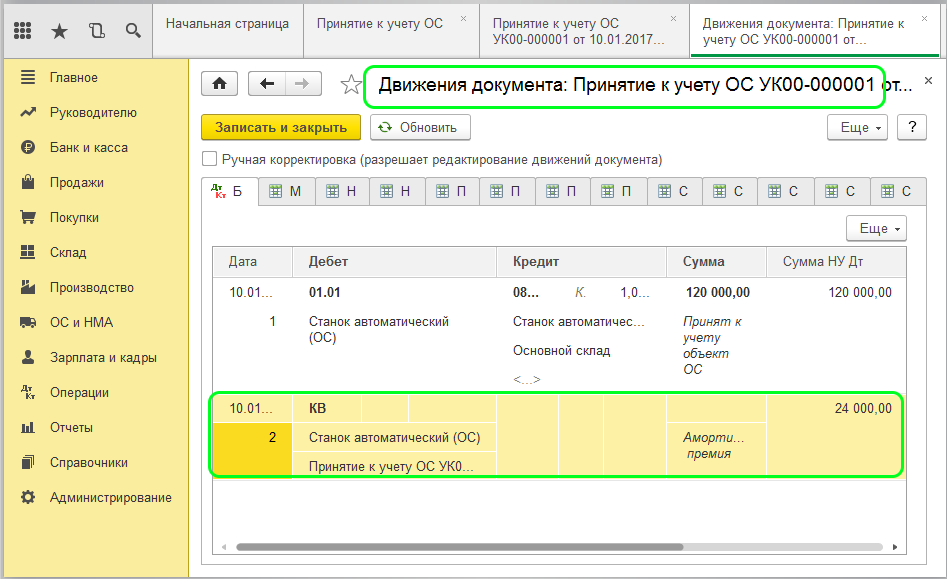The image size is (947, 579).
Task: Open Зарплата и кадры section
Action: 103,357
